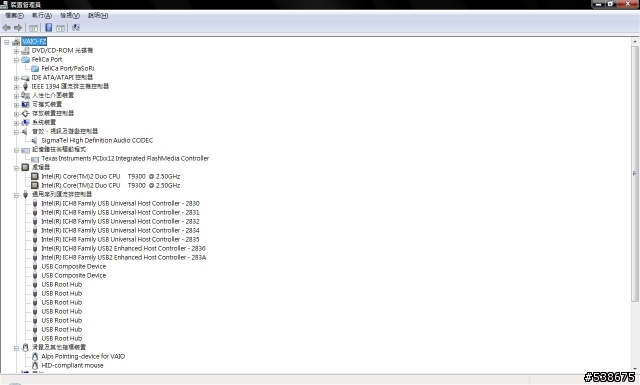Click the processor chip icon for 處理器

point(25,167)
